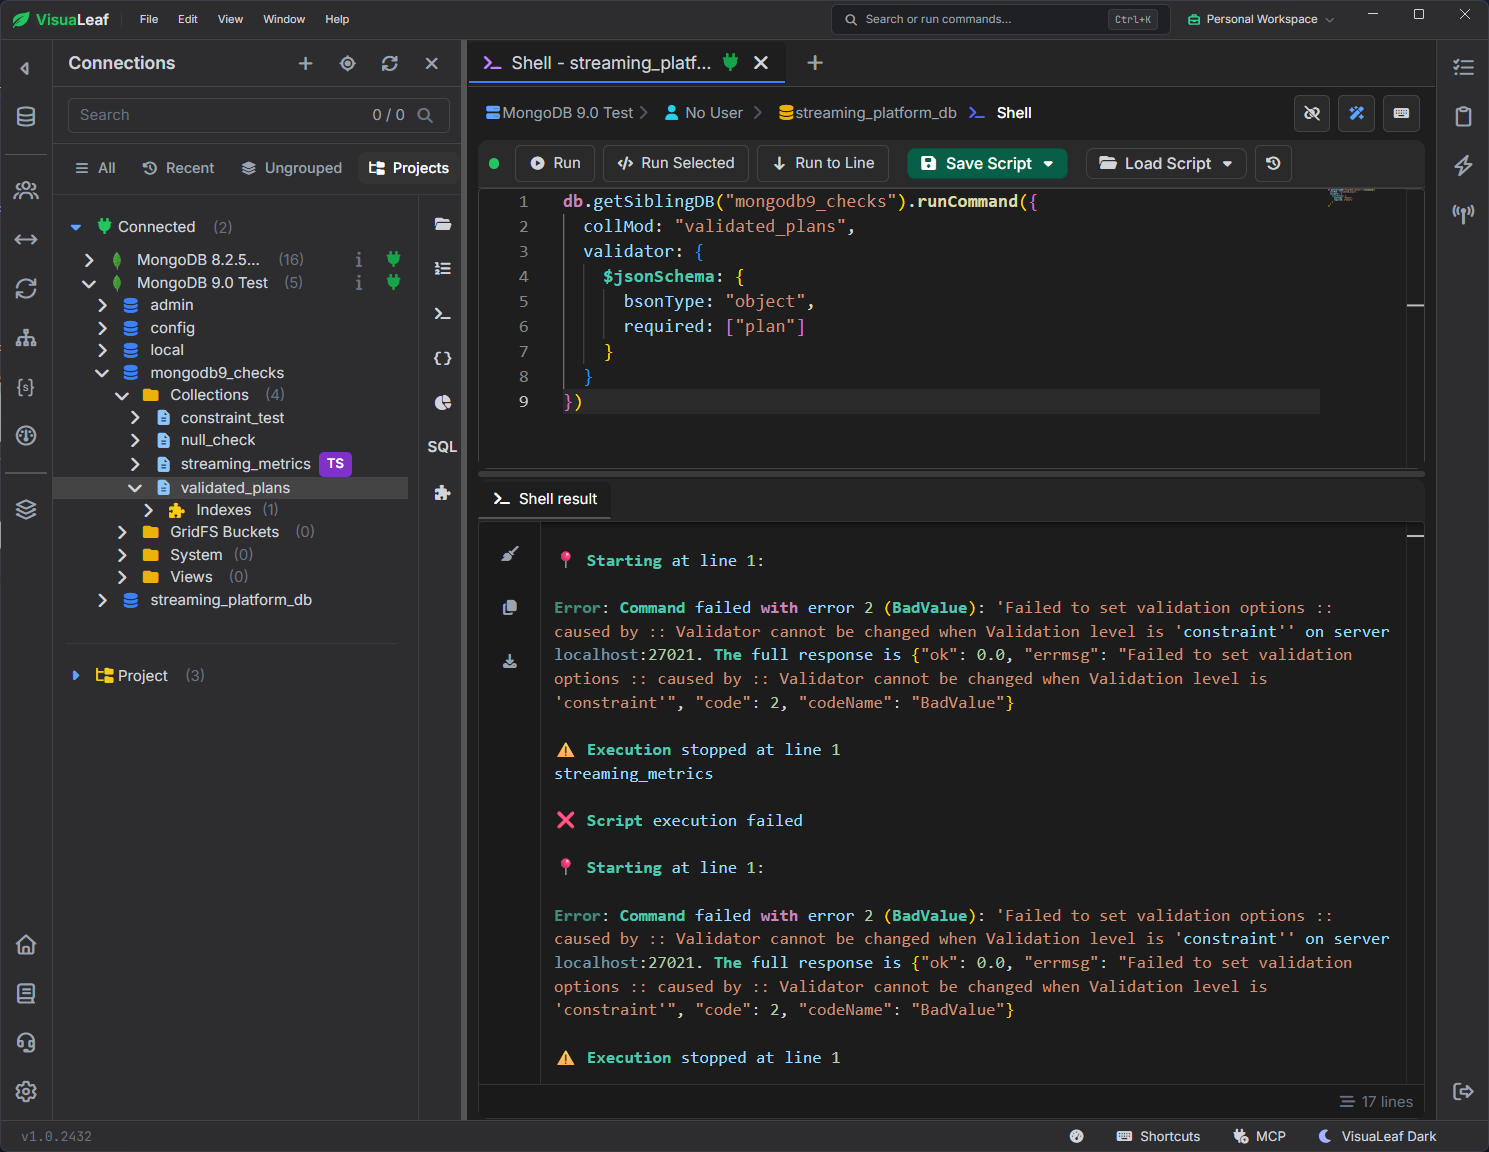Clear shell results with broom icon
The image size is (1489, 1152).
510,554
